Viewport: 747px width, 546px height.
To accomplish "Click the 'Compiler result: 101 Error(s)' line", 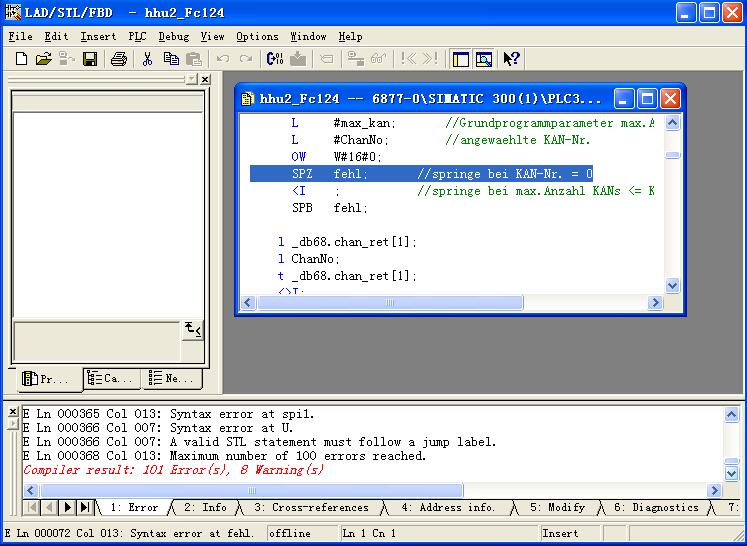I will click(173, 470).
